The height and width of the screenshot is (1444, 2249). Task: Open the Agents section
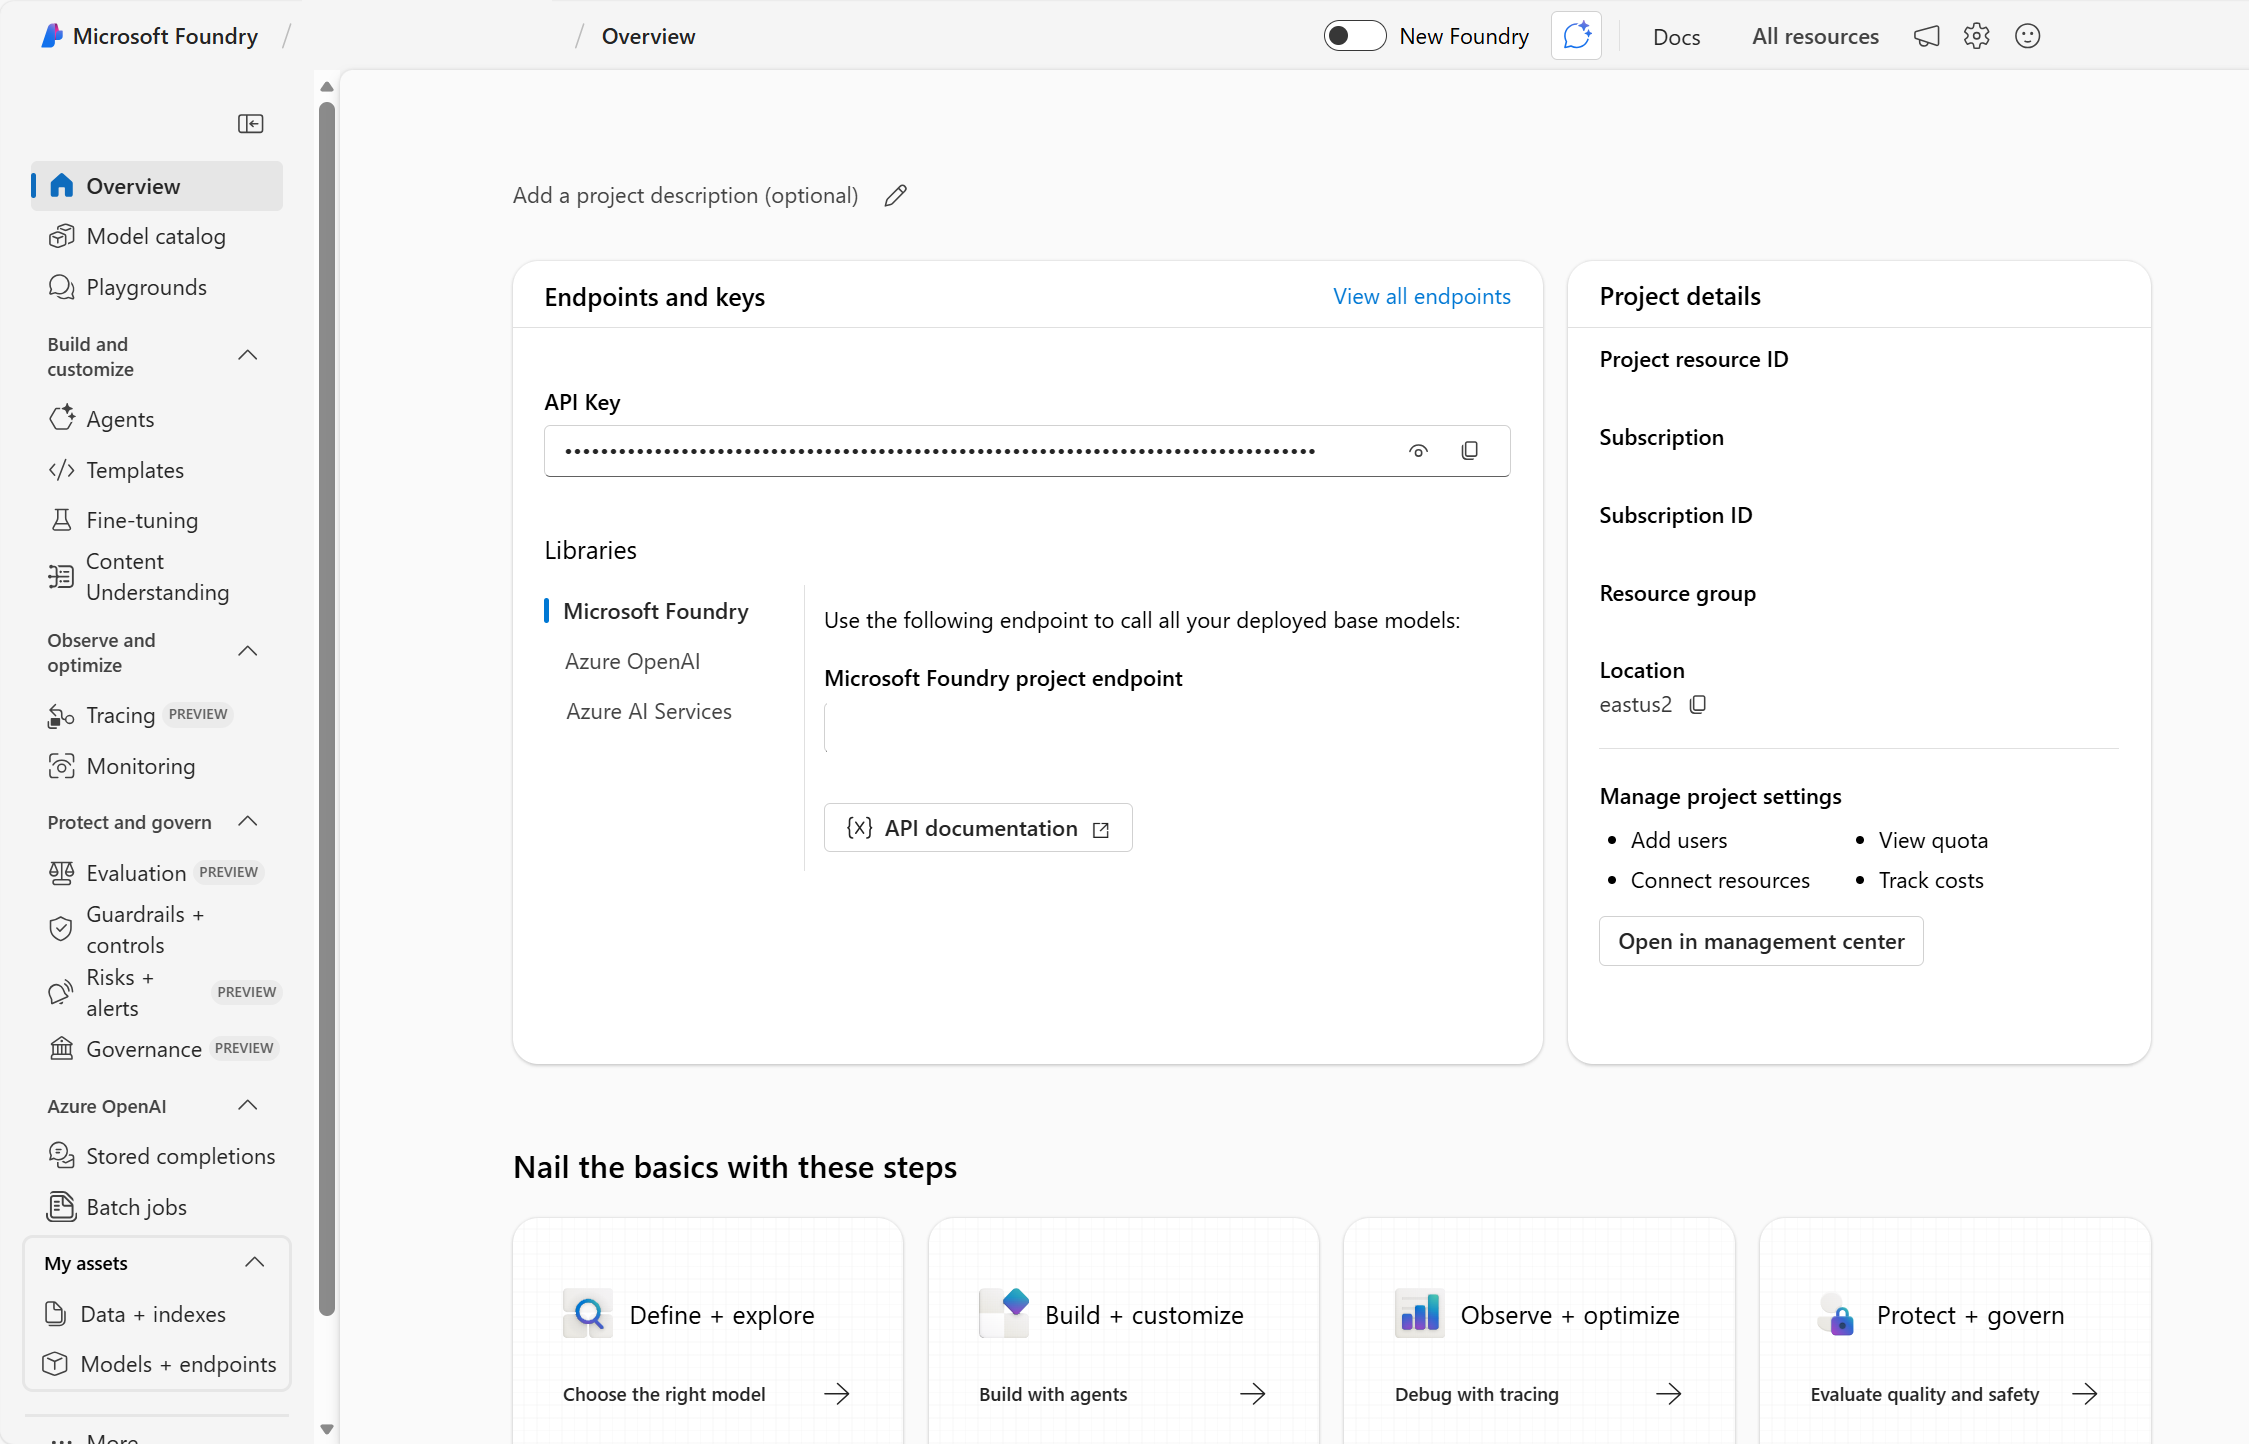point(120,419)
